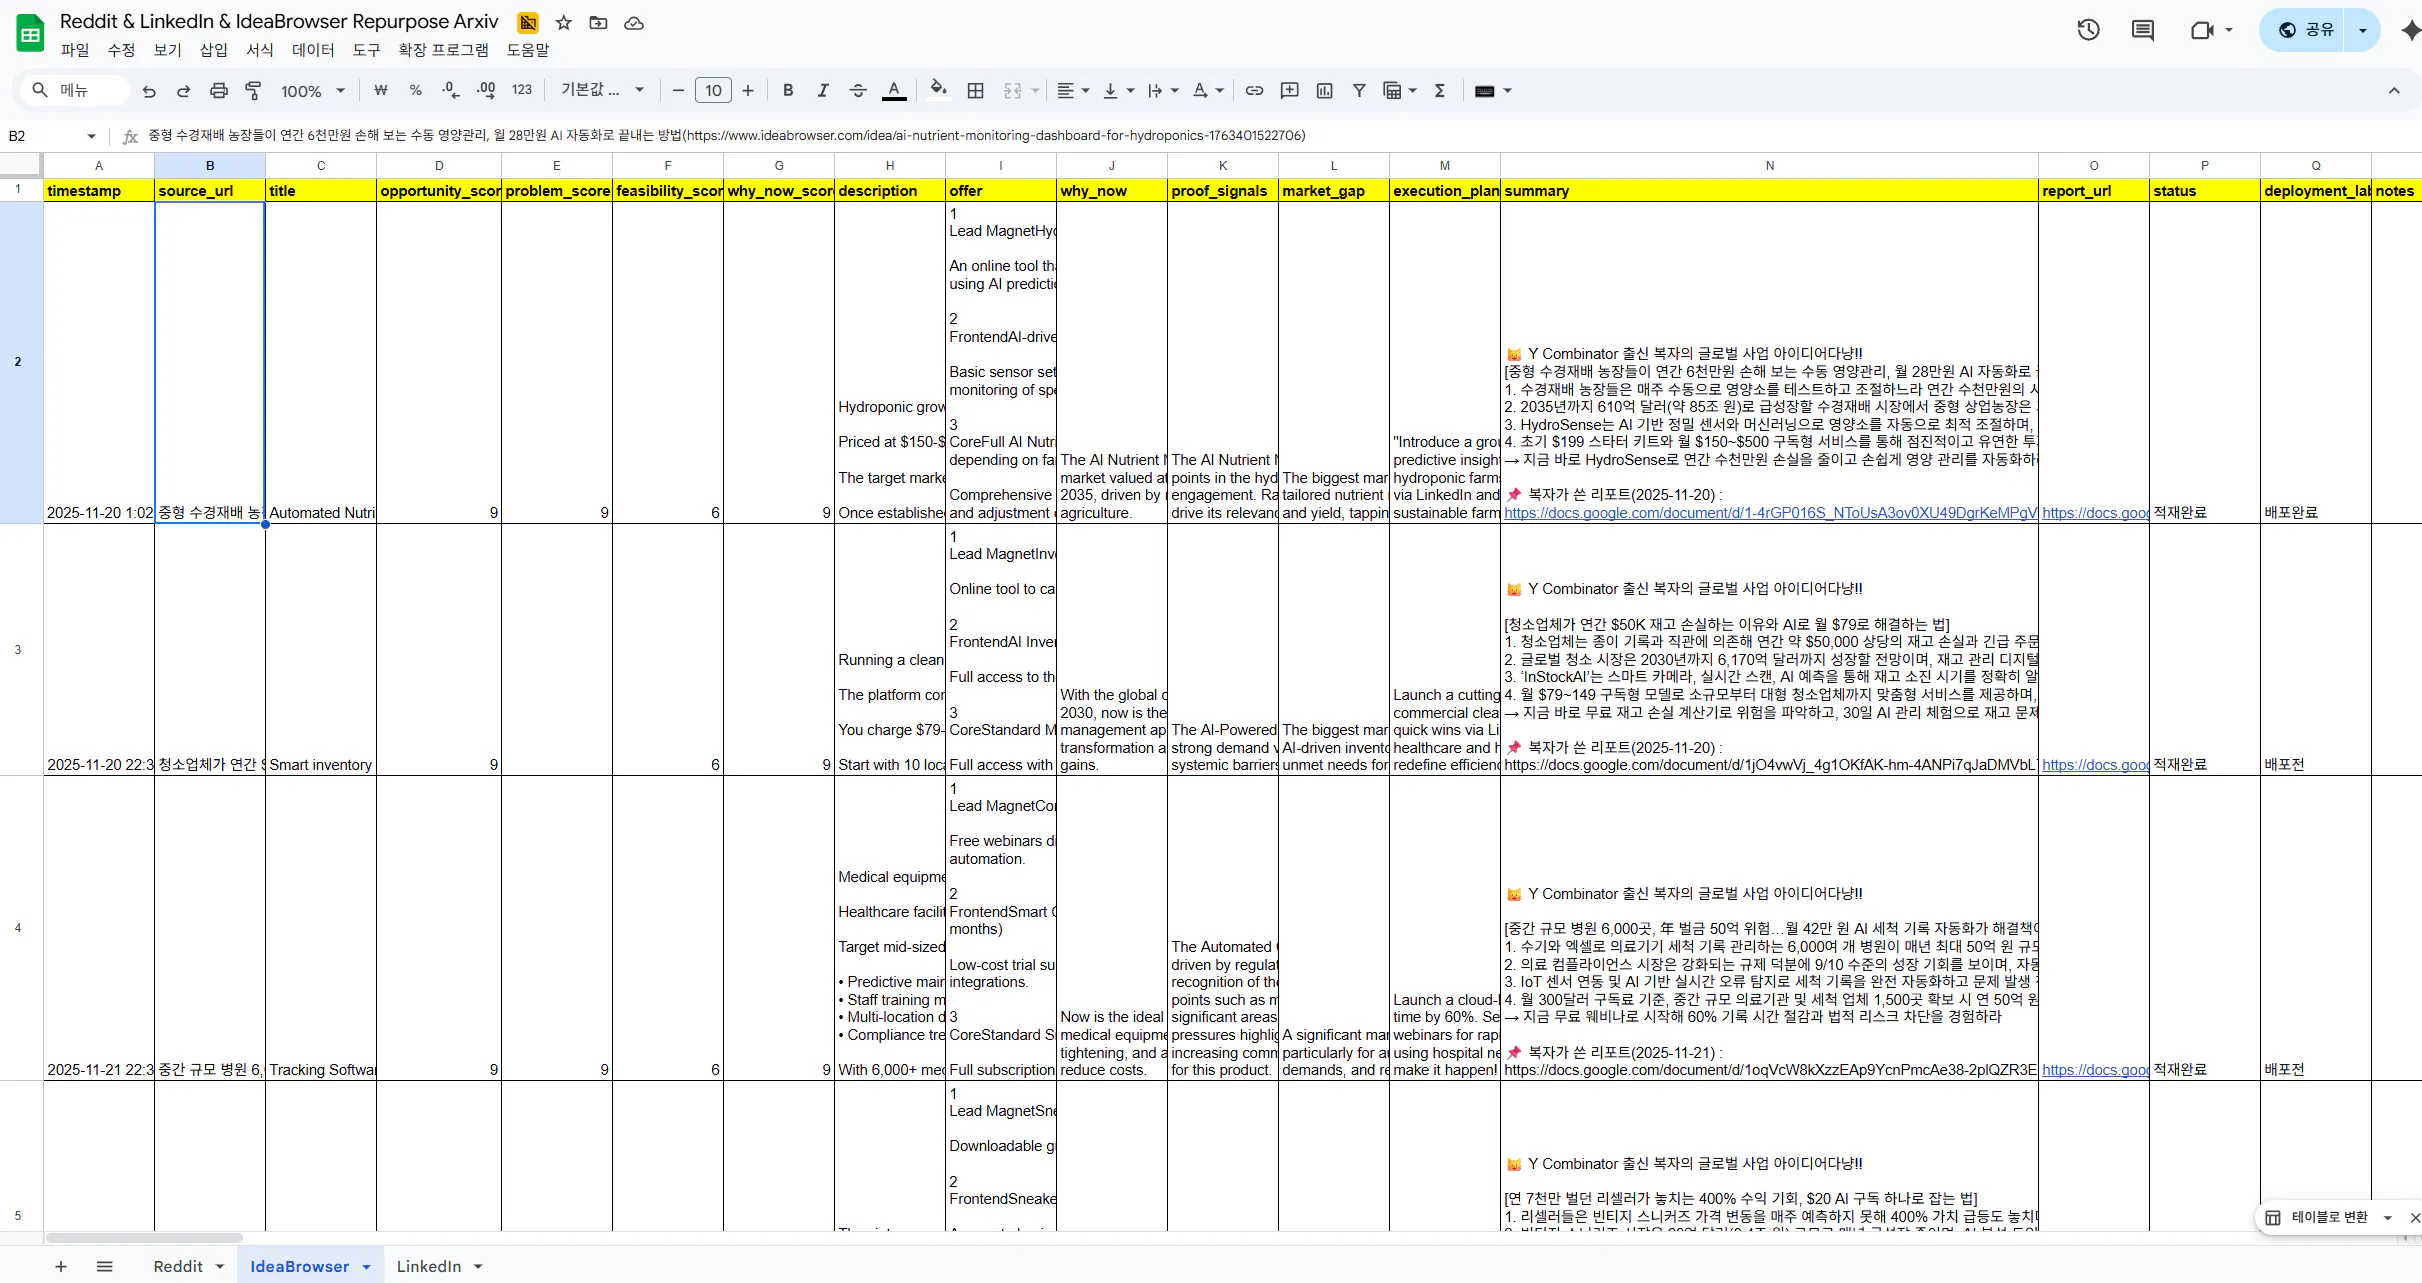Start a meeting with the camera icon
Screen dimensions: 2422x1283
tap(2201, 30)
